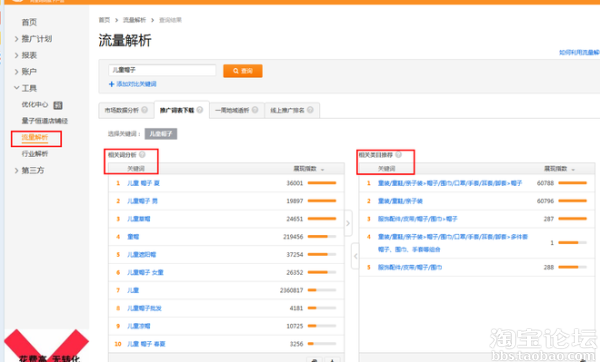Click the left-arrow panel collapser between tables
This screenshot has width=600, height=362.
point(355,256)
